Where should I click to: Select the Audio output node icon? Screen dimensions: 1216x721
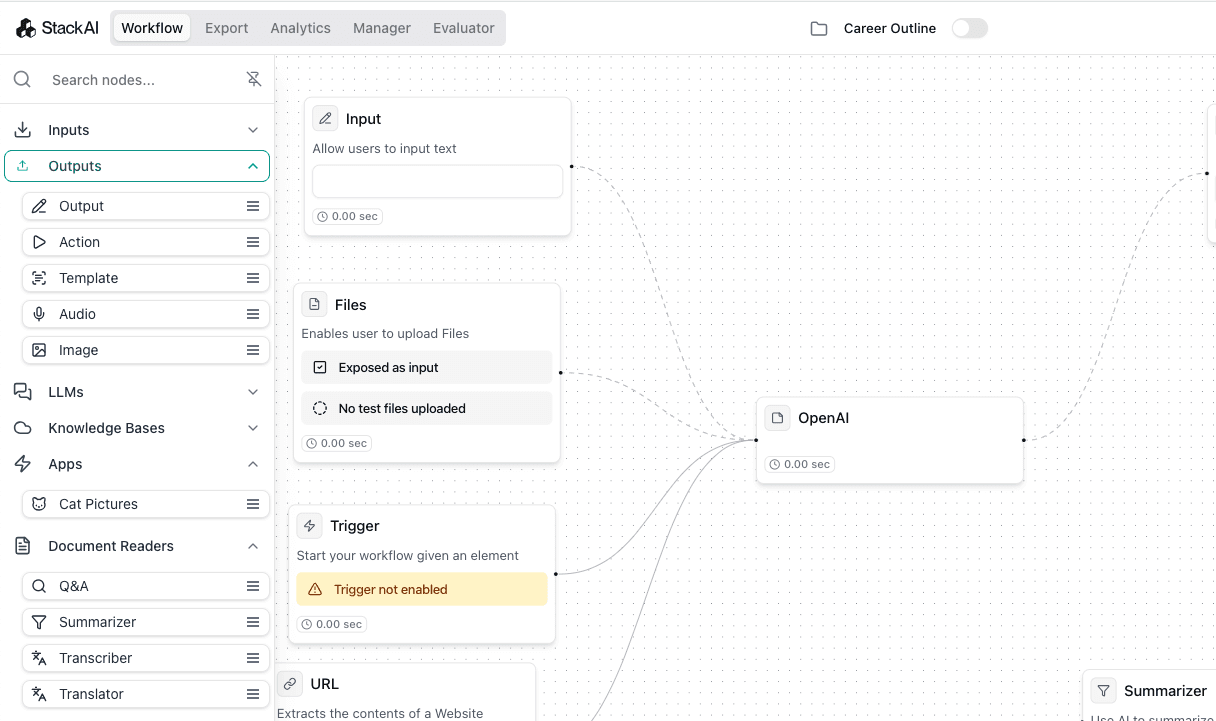(x=39, y=314)
